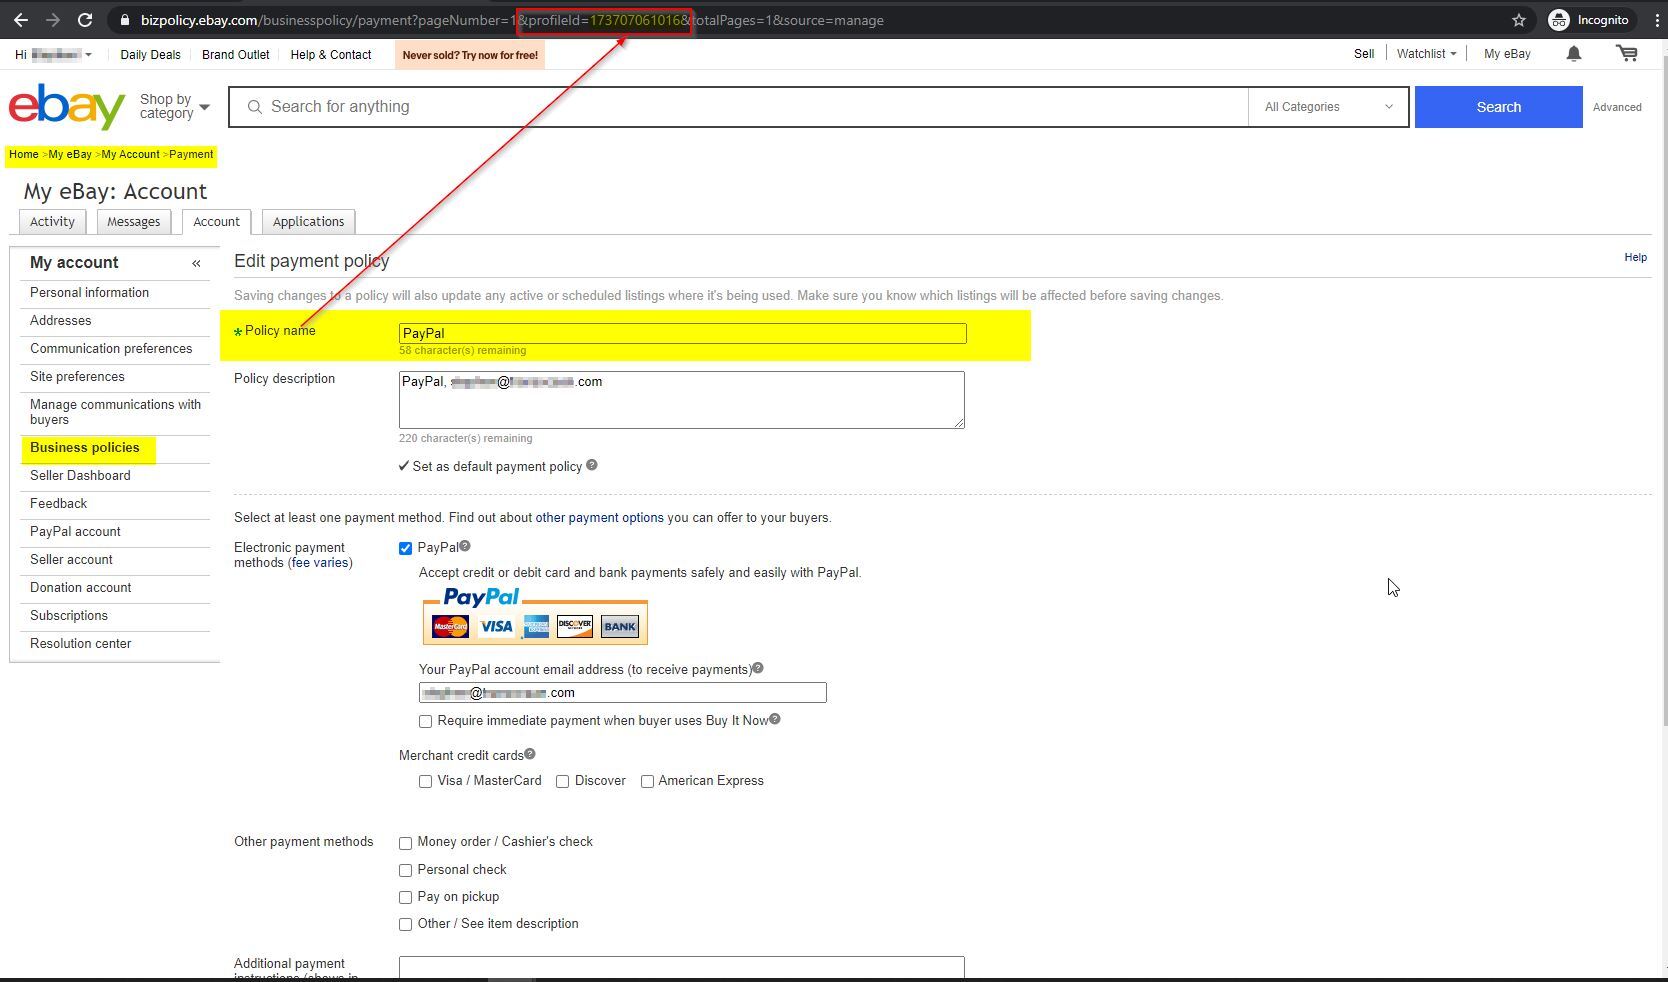
Task: Open My eBay link in header
Action: click(x=1507, y=54)
